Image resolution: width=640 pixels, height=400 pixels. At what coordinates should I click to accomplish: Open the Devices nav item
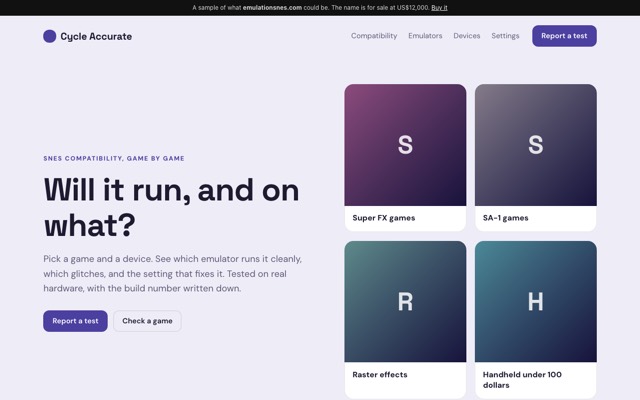click(x=467, y=36)
